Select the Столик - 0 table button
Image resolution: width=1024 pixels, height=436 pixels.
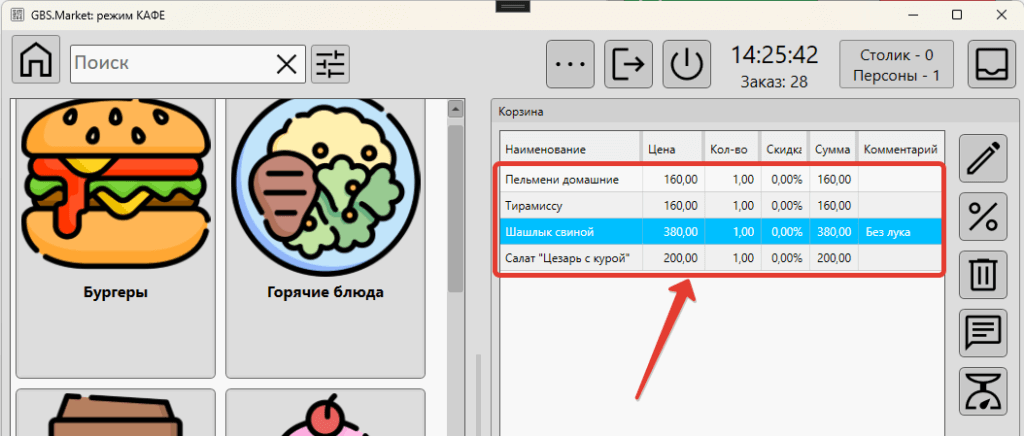(896, 64)
